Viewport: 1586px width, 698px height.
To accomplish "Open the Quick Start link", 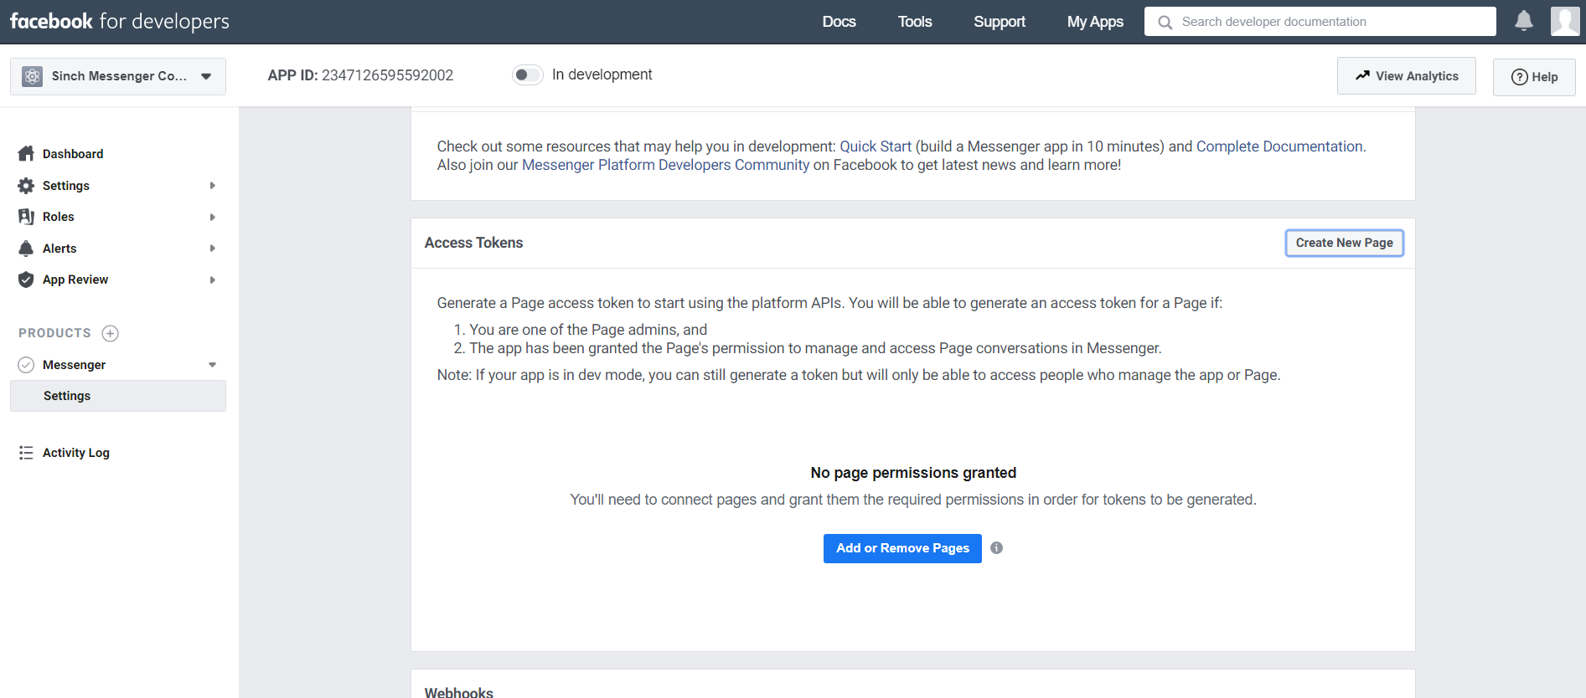I will 875,146.
